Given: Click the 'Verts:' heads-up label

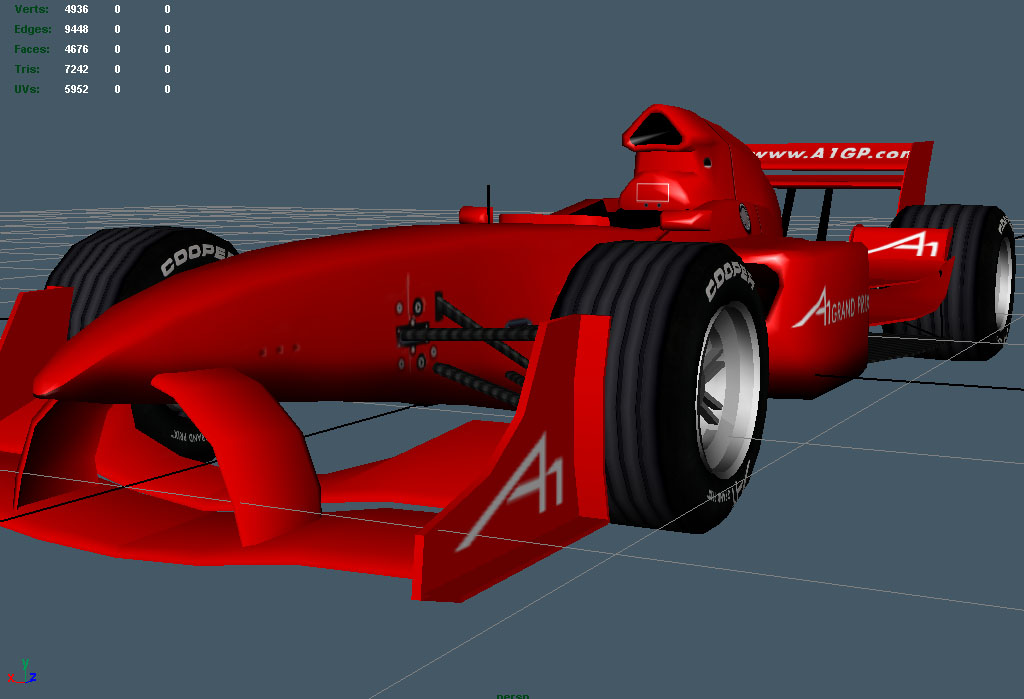Looking at the screenshot, I should tap(31, 9).
